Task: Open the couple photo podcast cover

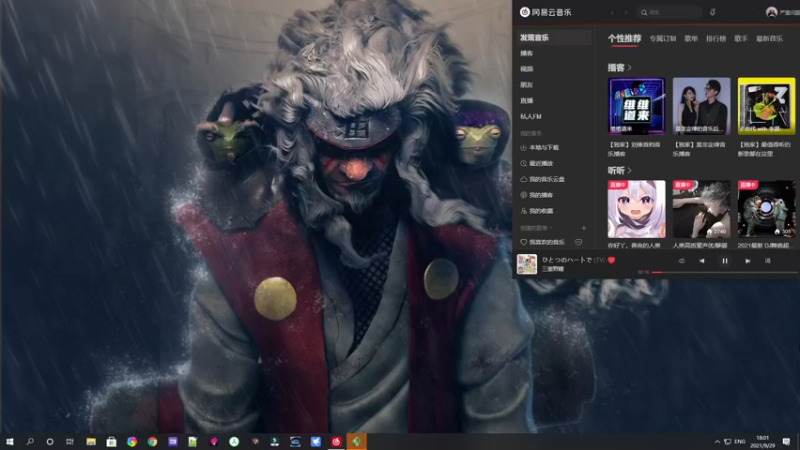Action: (x=702, y=106)
